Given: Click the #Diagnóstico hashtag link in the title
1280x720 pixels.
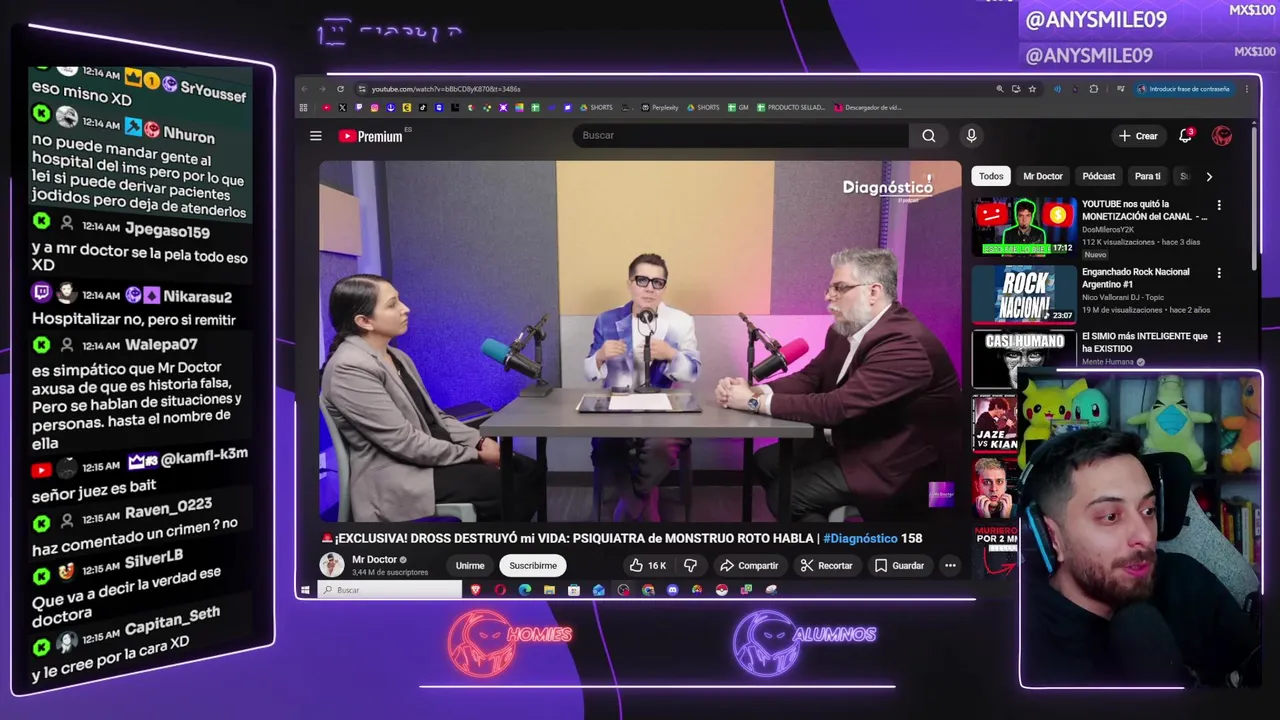Looking at the screenshot, I should point(860,538).
